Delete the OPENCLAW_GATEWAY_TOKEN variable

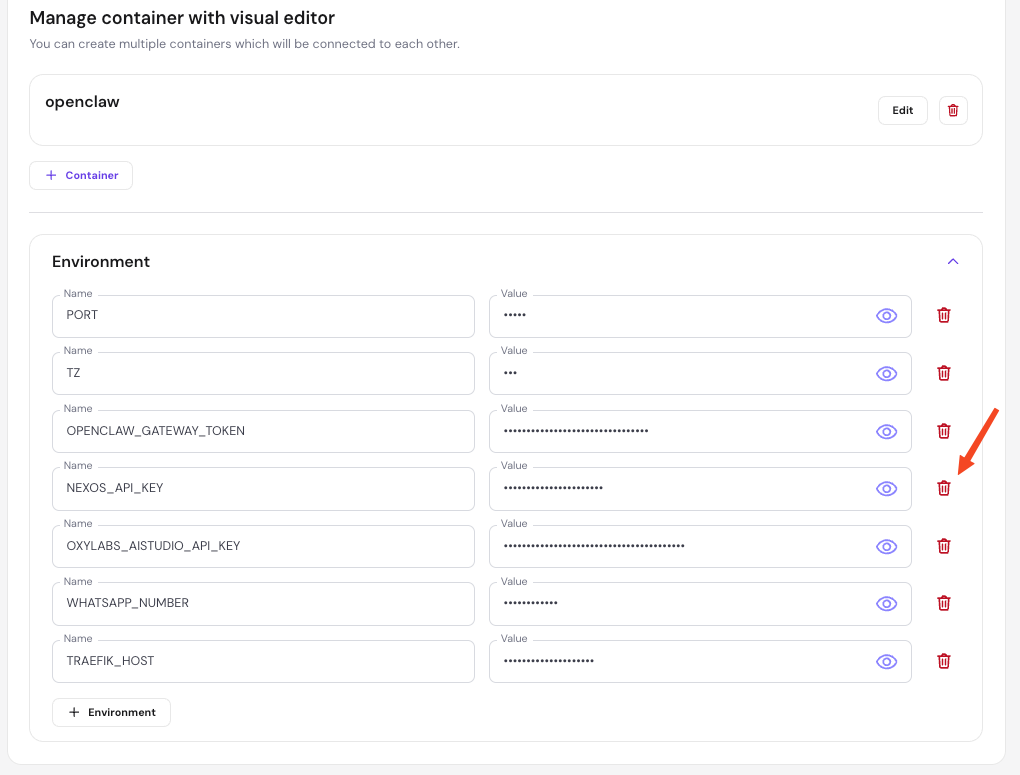coord(943,431)
